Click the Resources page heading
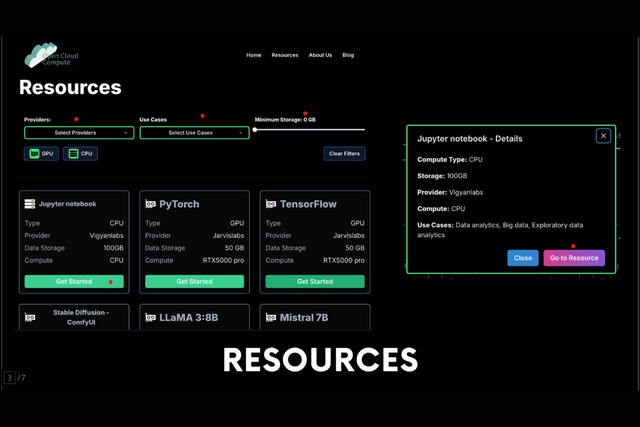 pyautogui.click(x=70, y=87)
